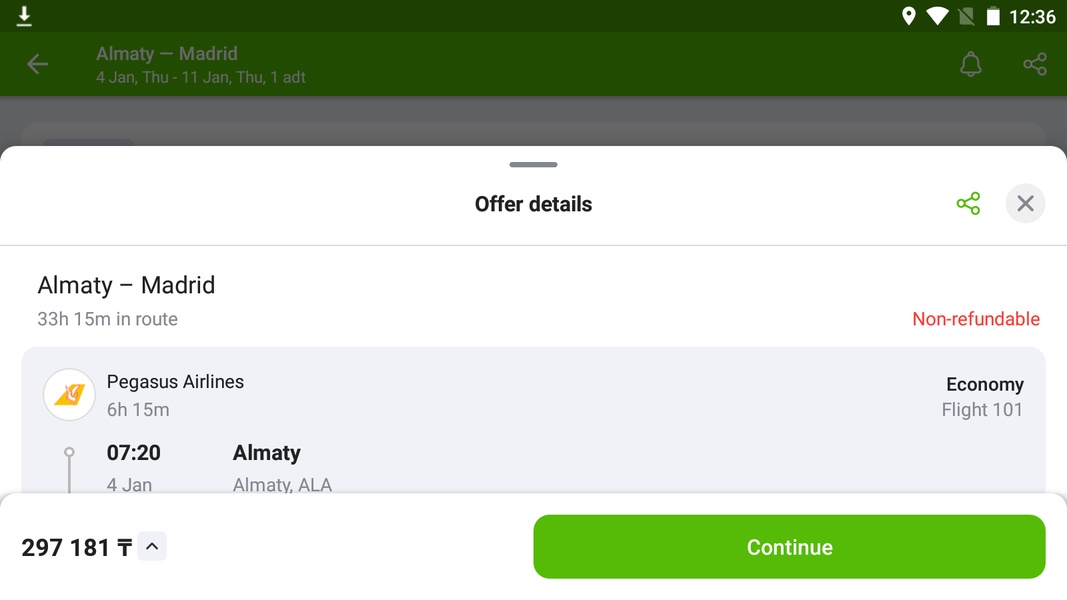Open price alert bell icon

(970, 64)
